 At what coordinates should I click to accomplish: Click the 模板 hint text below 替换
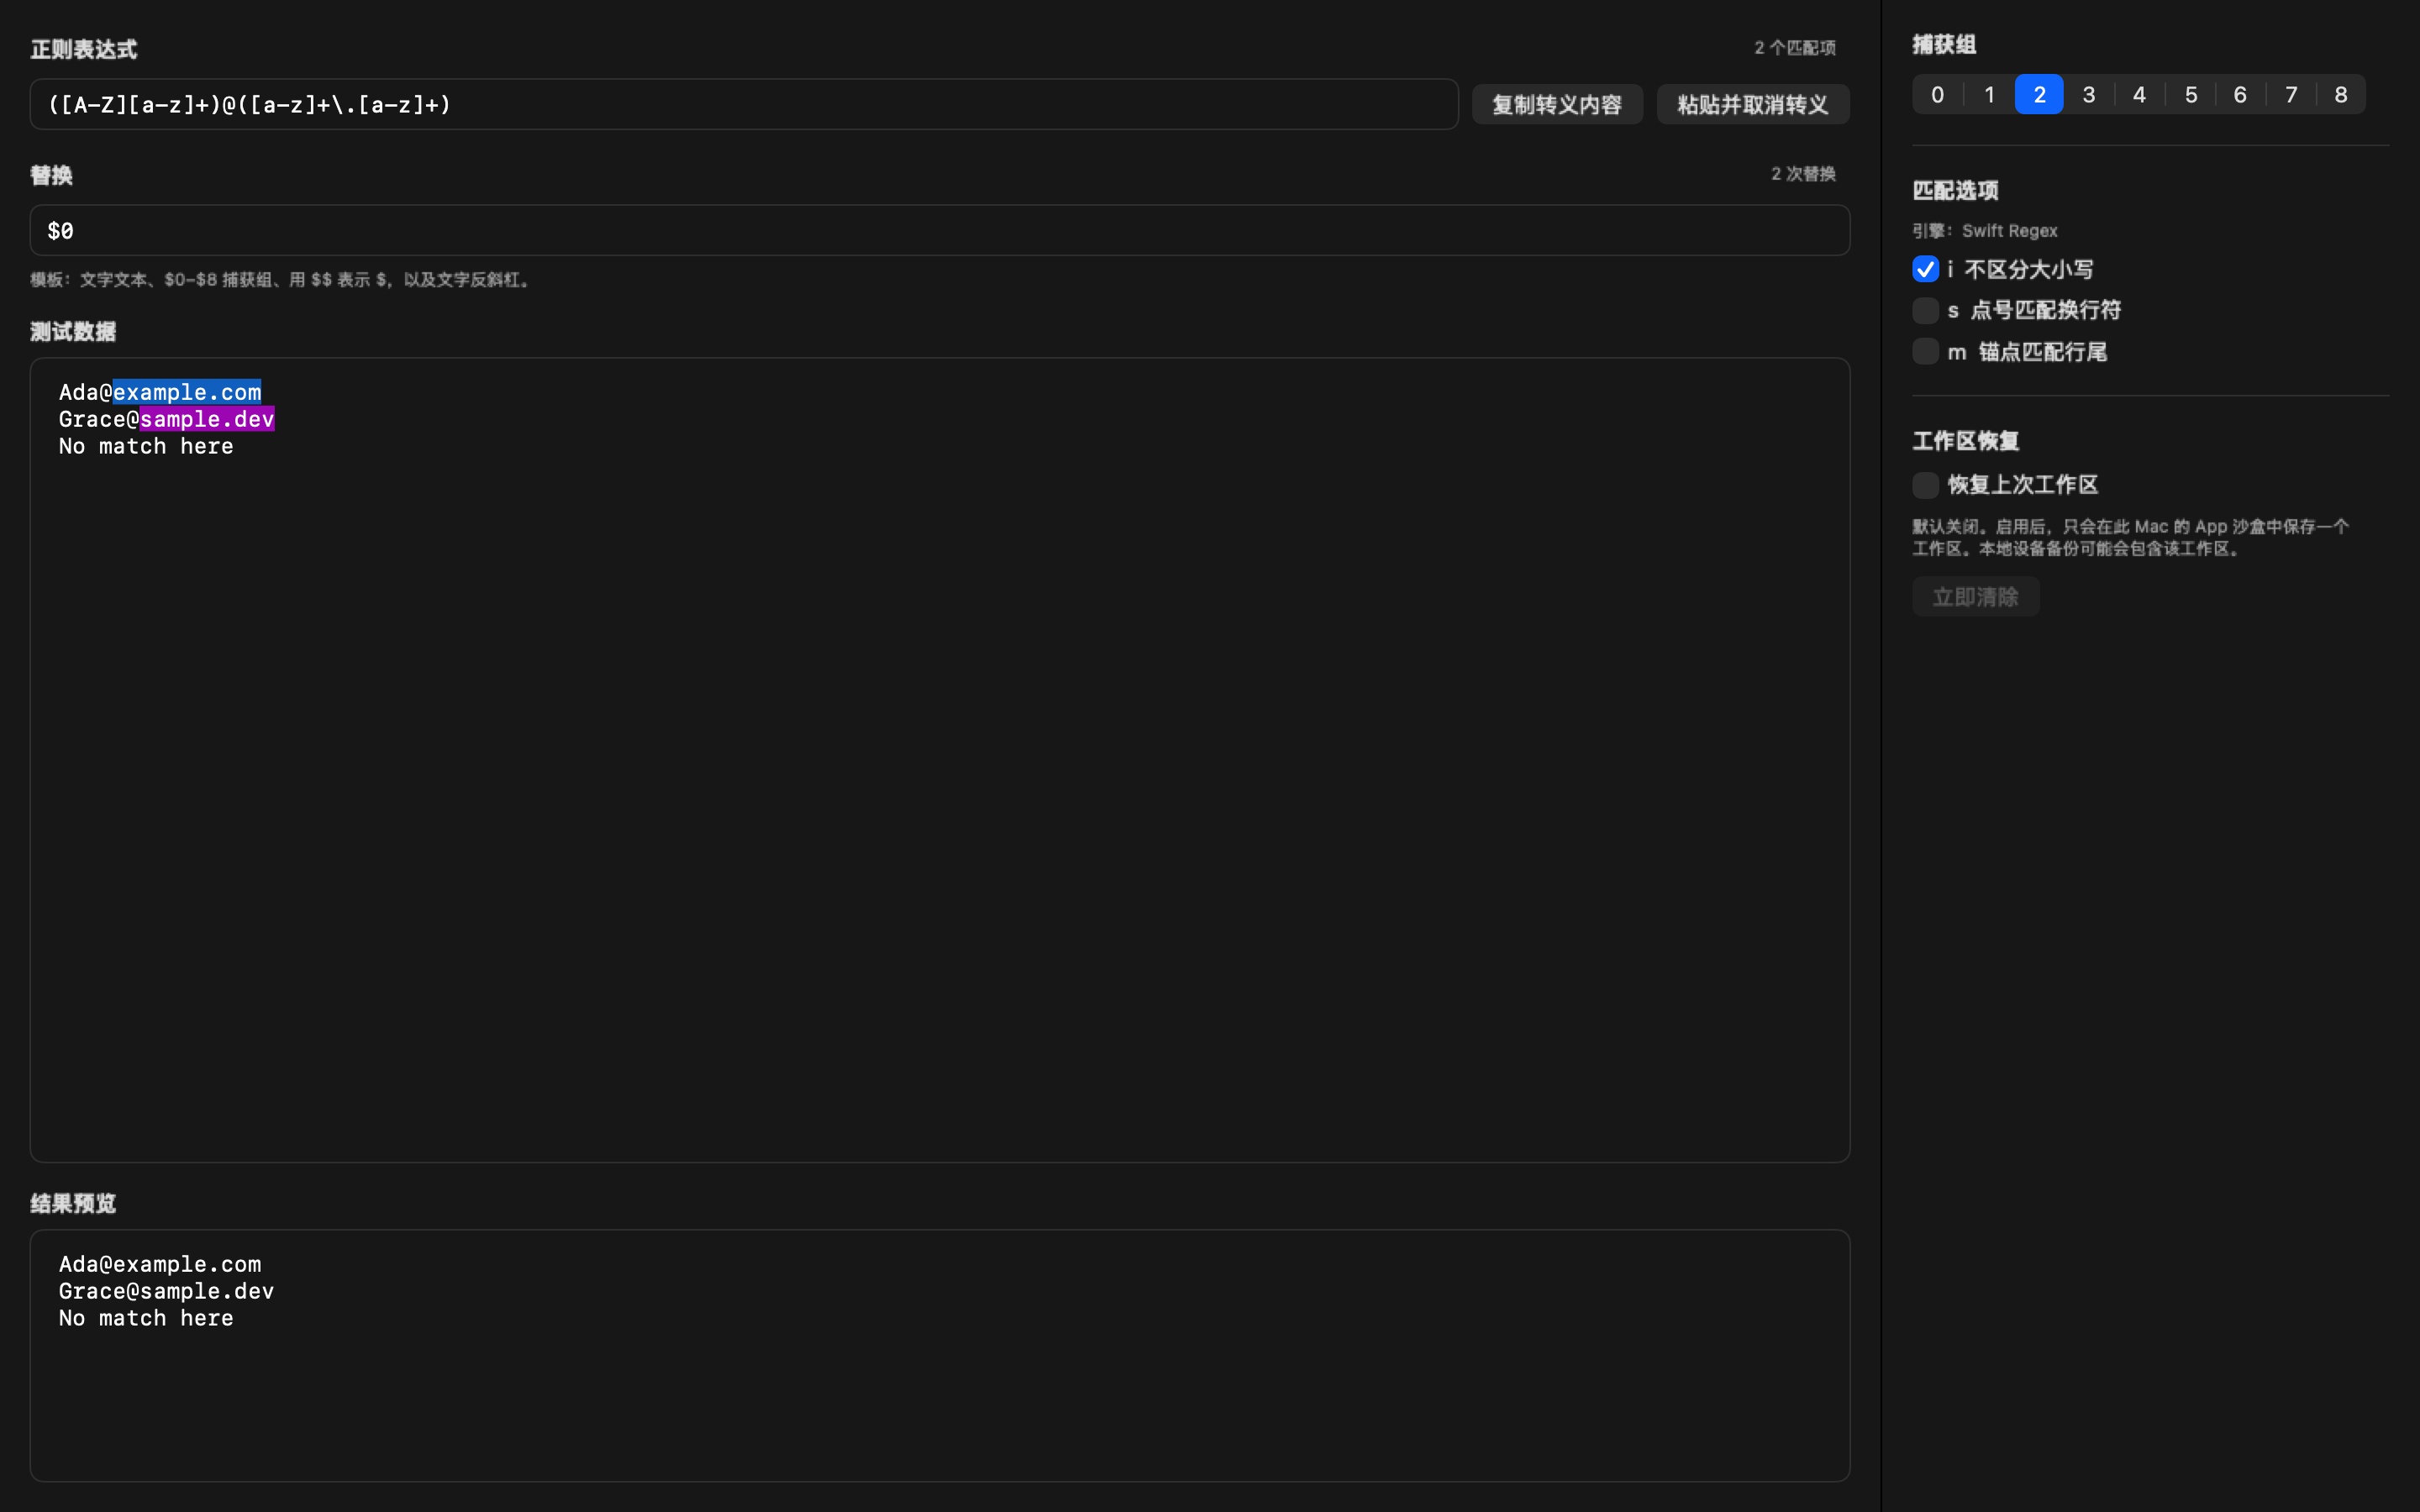tap(283, 280)
